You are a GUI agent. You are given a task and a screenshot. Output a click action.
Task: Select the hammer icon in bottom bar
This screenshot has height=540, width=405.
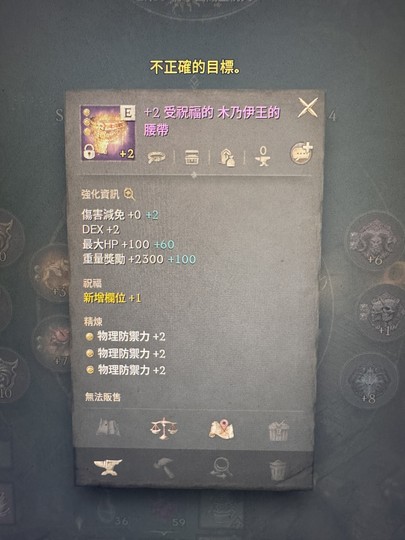click(164, 468)
